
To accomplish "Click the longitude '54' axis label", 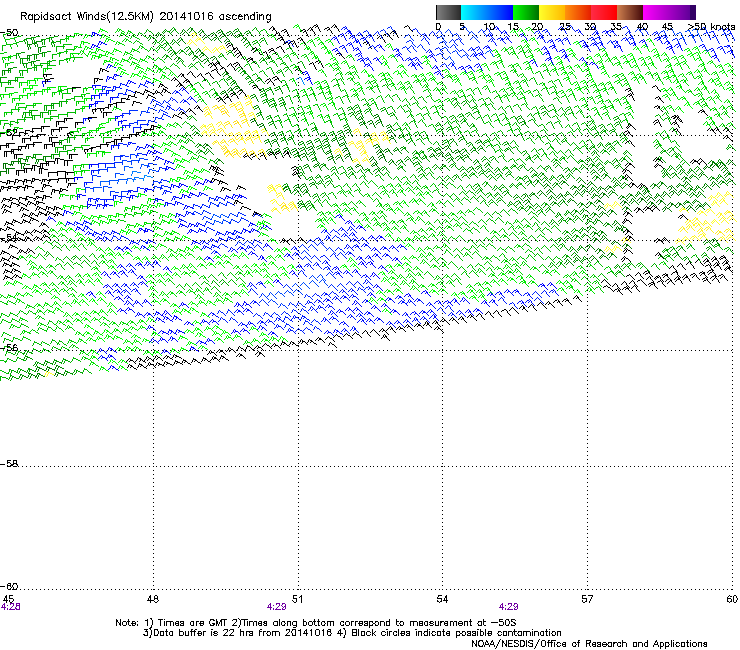I will tap(442, 599).
